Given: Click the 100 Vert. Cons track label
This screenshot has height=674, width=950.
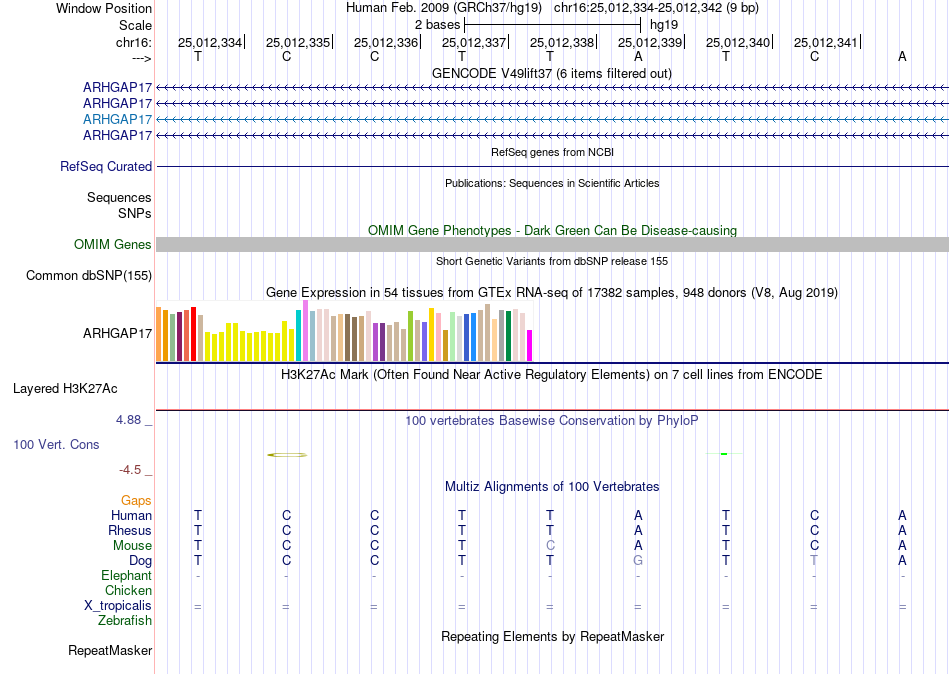Looking at the screenshot, I should (56, 444).
